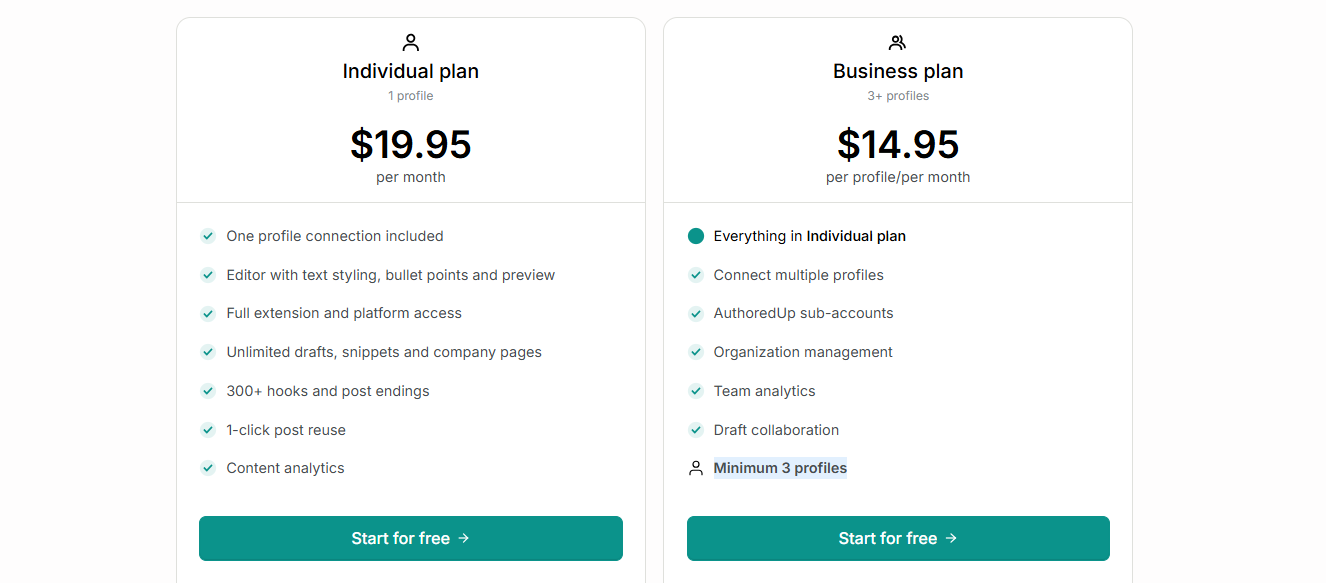This screenshot has width=1326, height=583.
Task: Click the person icon beside Minimum 3 profiles
Action: click(696, 468)
